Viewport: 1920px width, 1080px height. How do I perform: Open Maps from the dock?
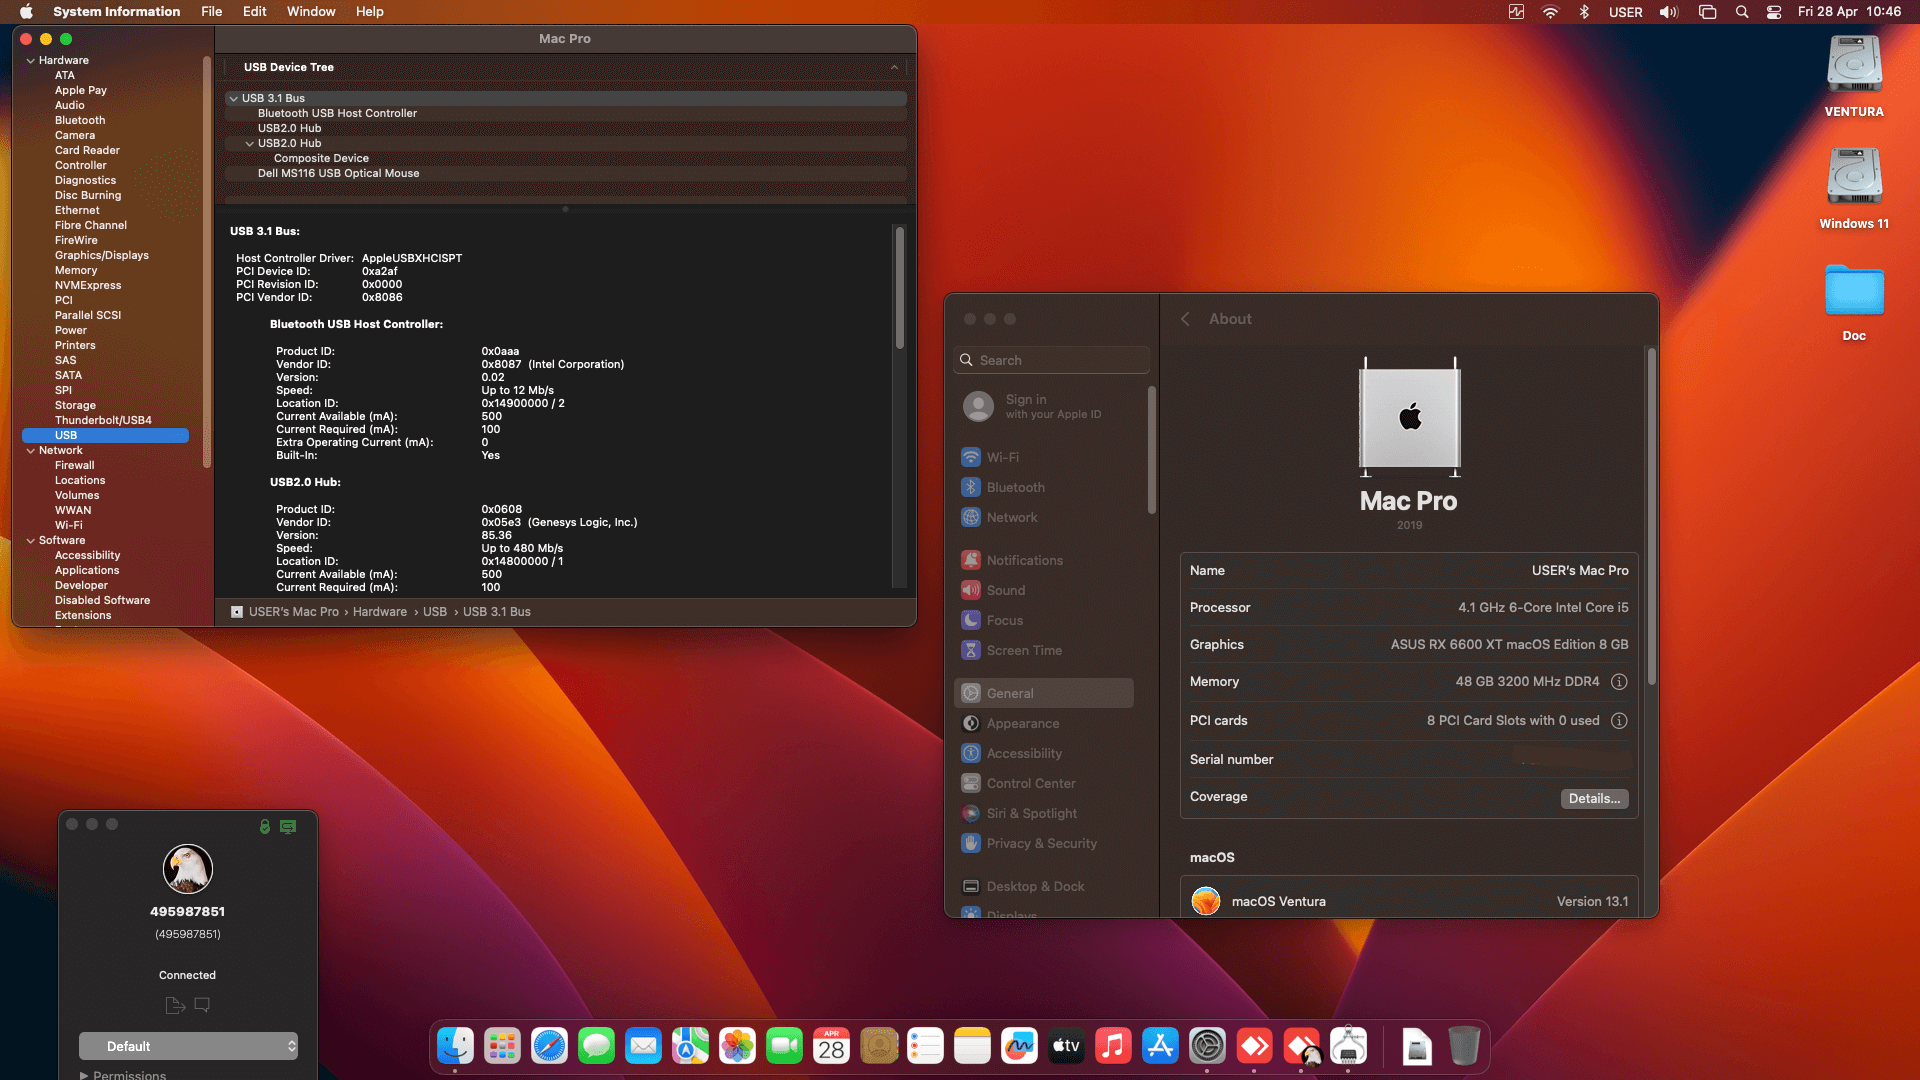click(690, 1046)
